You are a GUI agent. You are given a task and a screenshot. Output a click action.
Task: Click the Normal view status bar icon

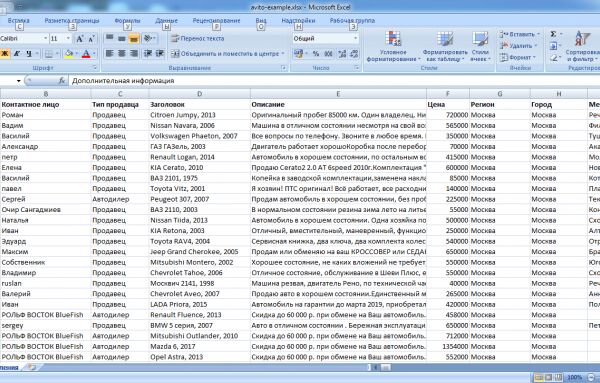538,378
